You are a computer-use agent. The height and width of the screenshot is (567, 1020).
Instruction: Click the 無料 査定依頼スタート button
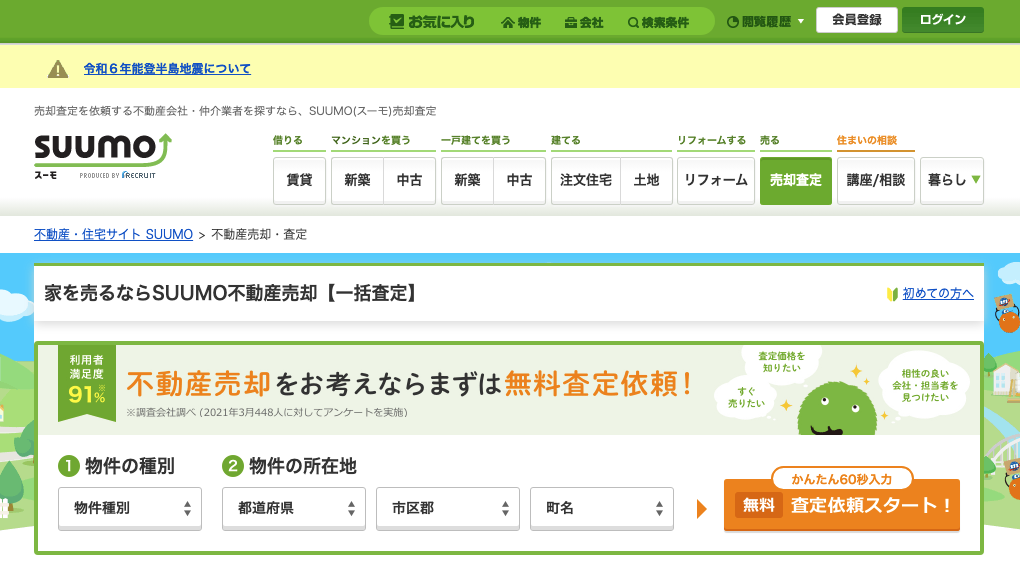(842, 505)
